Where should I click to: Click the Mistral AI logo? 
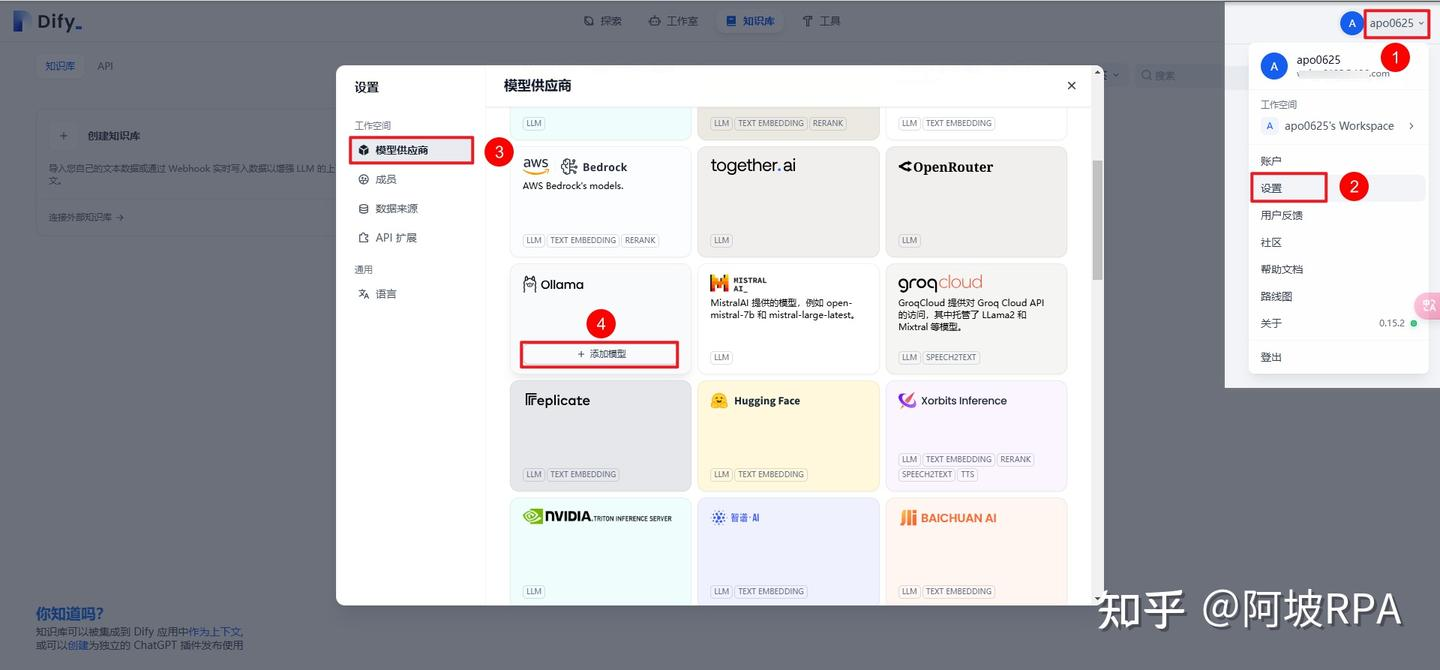tap(738, 283)
